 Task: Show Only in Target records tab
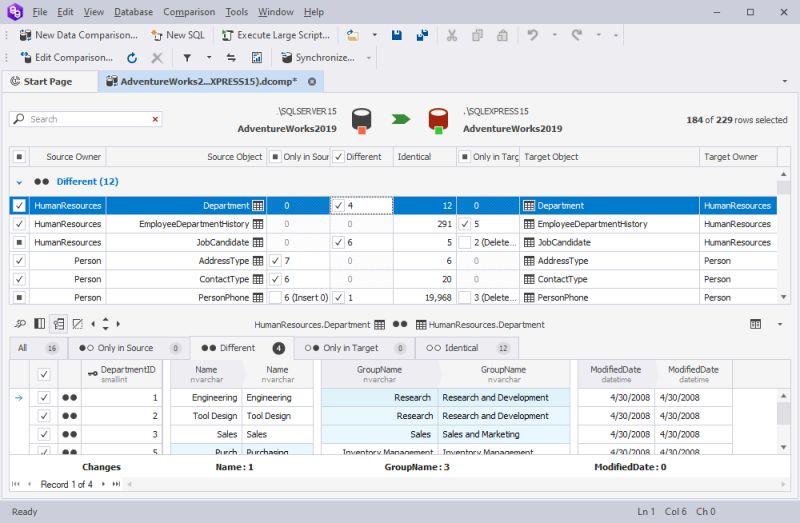(354, 348)
